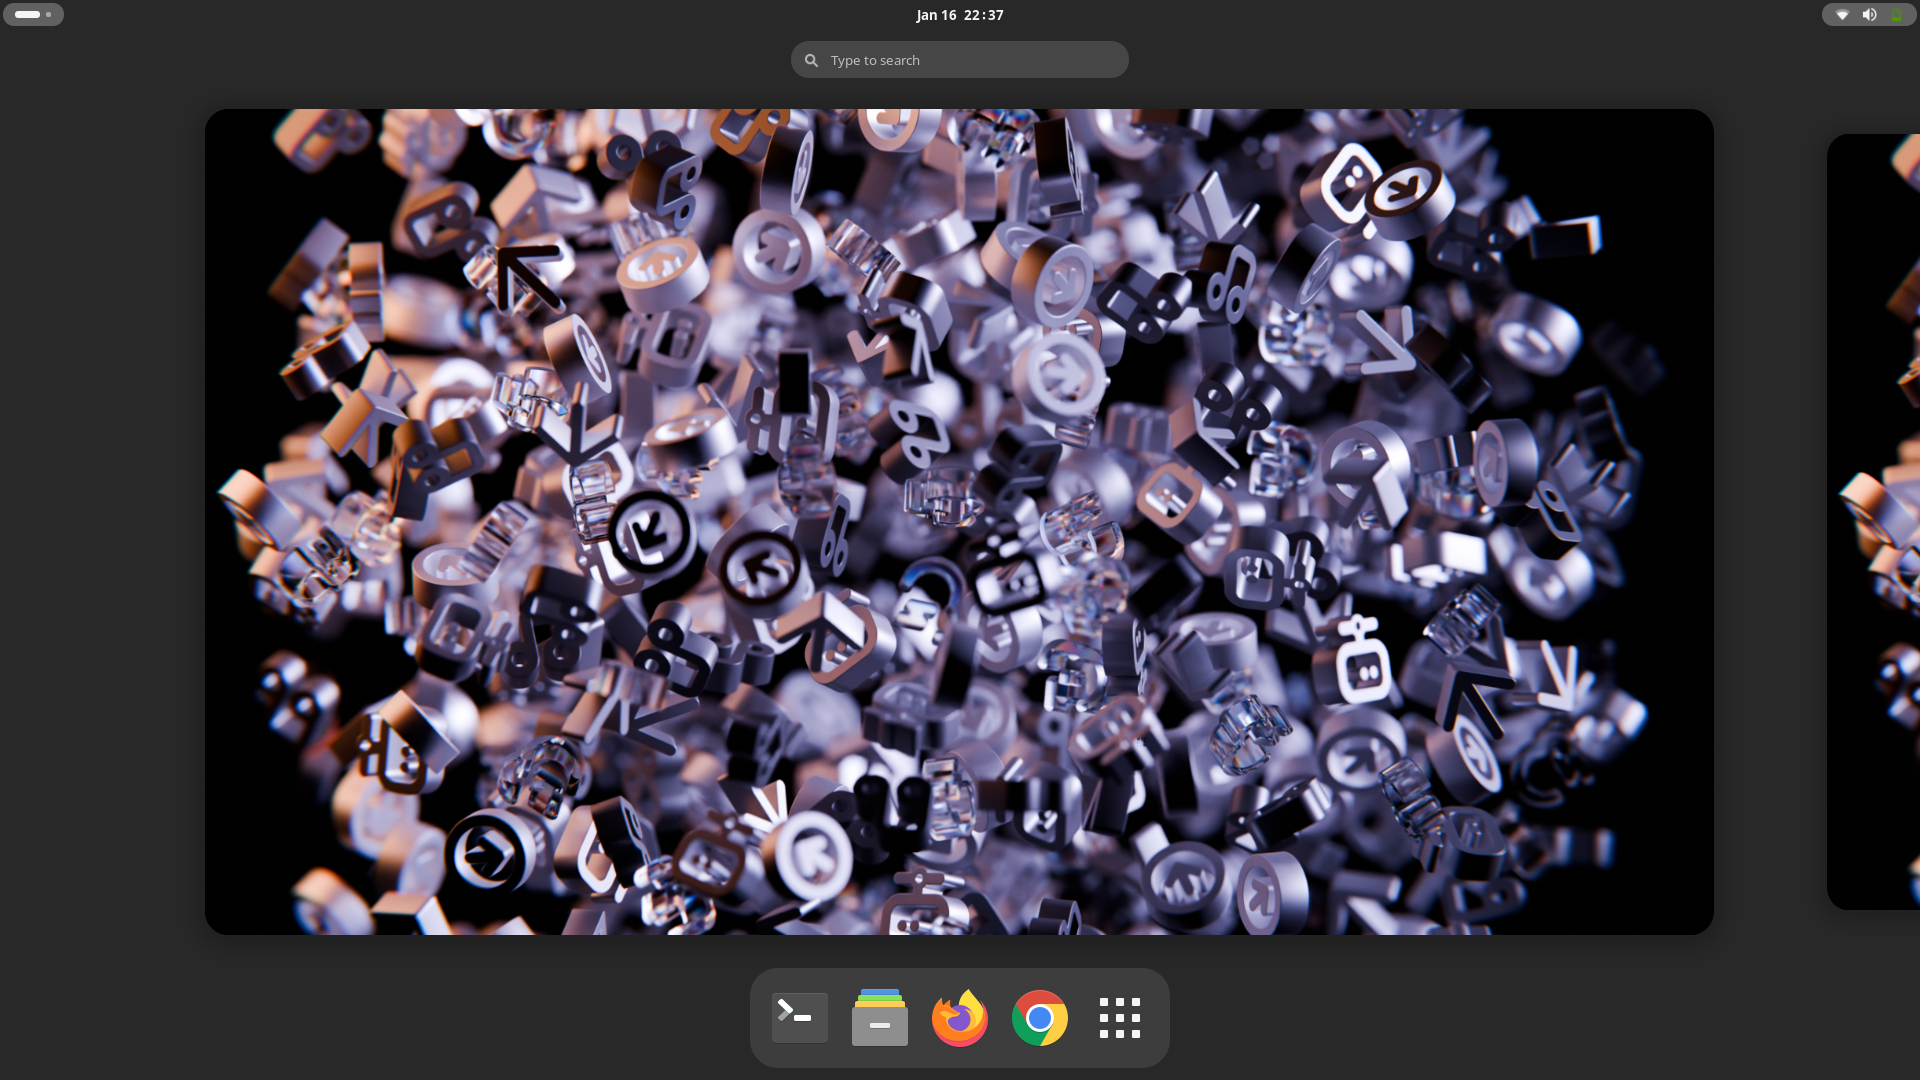Open Google Chrome from the dash
Screen dimensions: 1920x1080
pos(1039,1018)
